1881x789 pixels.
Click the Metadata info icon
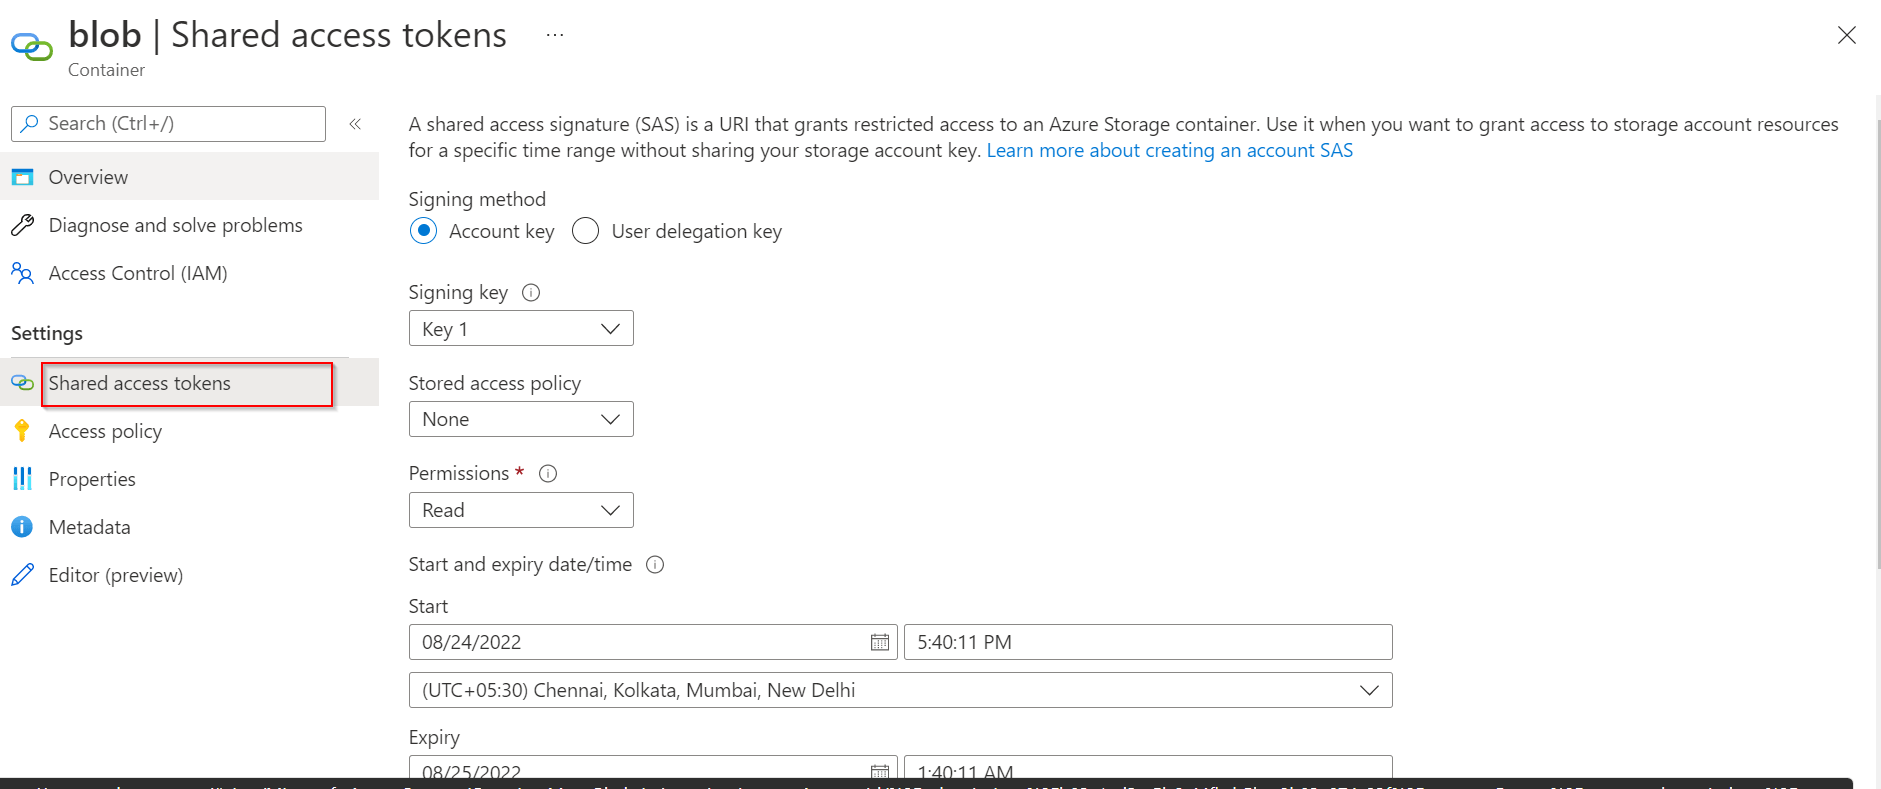[x=22, y=527]
